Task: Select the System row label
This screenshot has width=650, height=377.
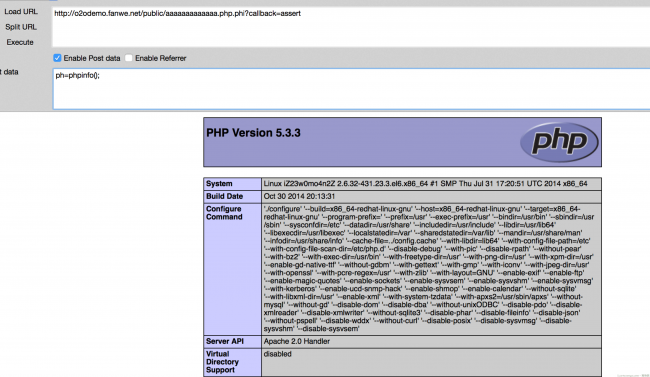Action: click(x=219, y=184)
